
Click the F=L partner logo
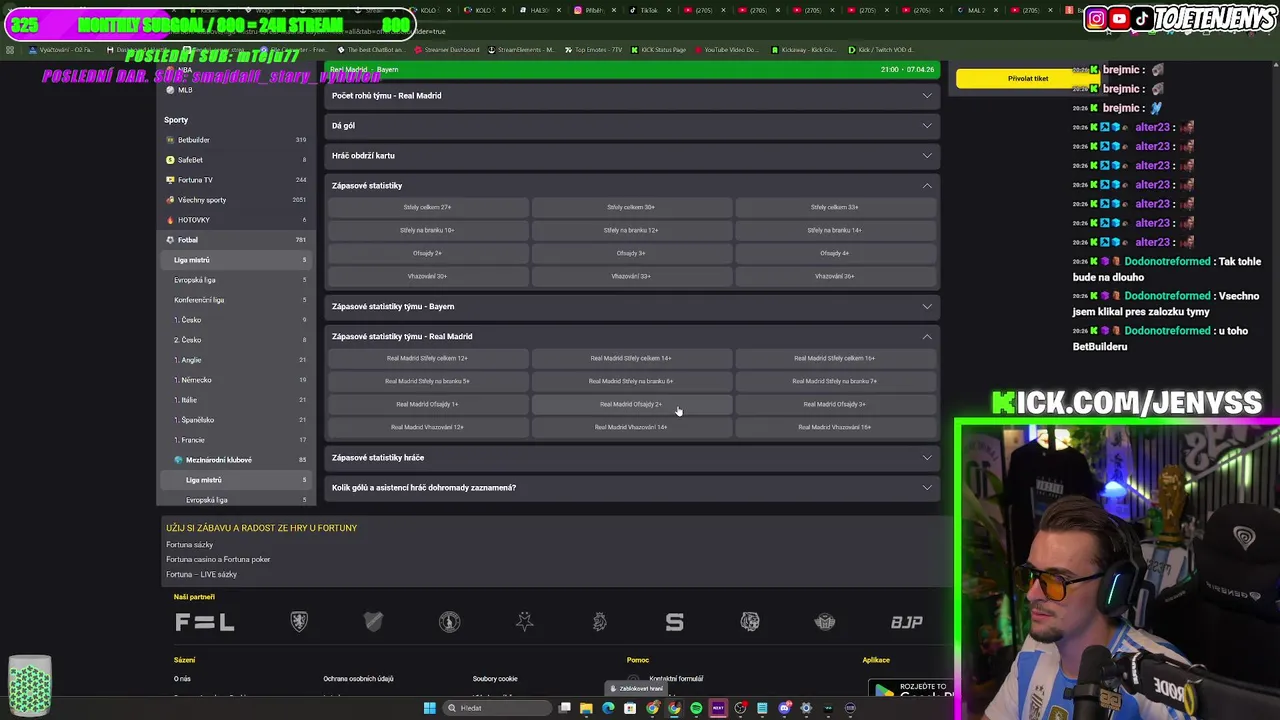tap(204, 622)
